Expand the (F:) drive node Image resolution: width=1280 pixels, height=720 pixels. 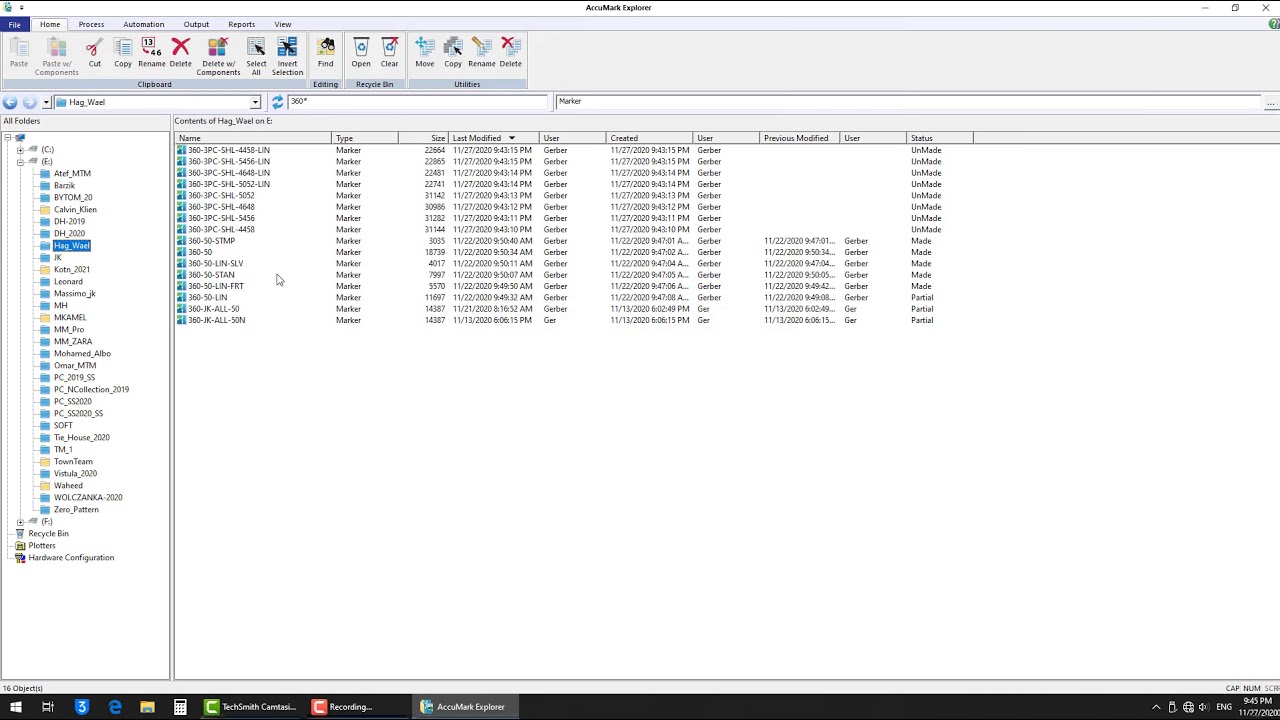point(20,522)
